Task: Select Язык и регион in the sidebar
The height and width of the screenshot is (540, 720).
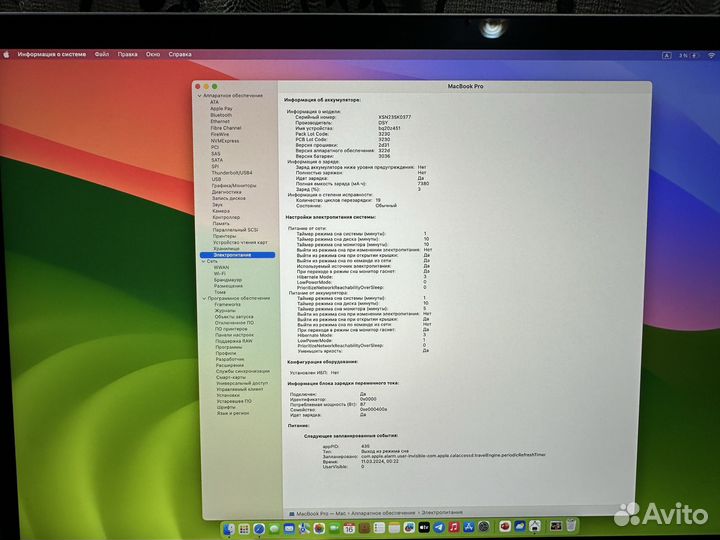Action: pos(233,413)
